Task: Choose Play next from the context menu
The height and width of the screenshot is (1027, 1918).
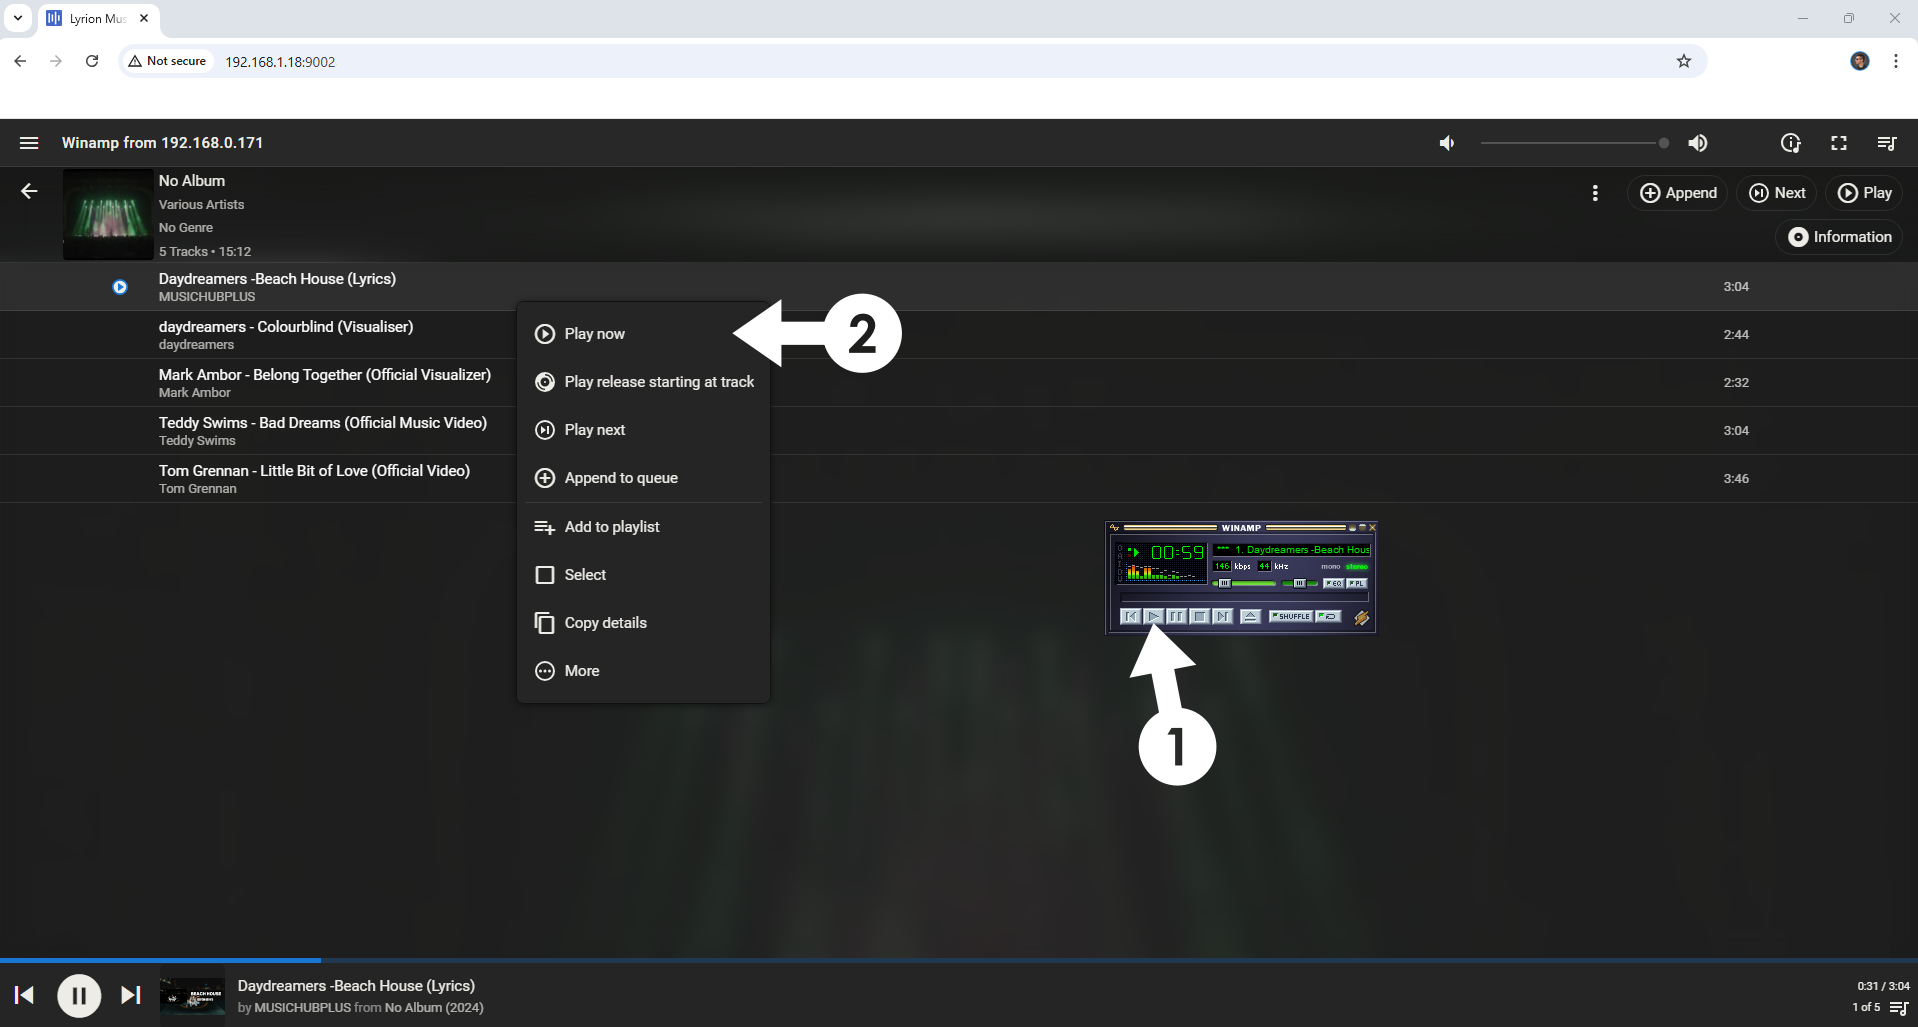Action: [594, 429]
